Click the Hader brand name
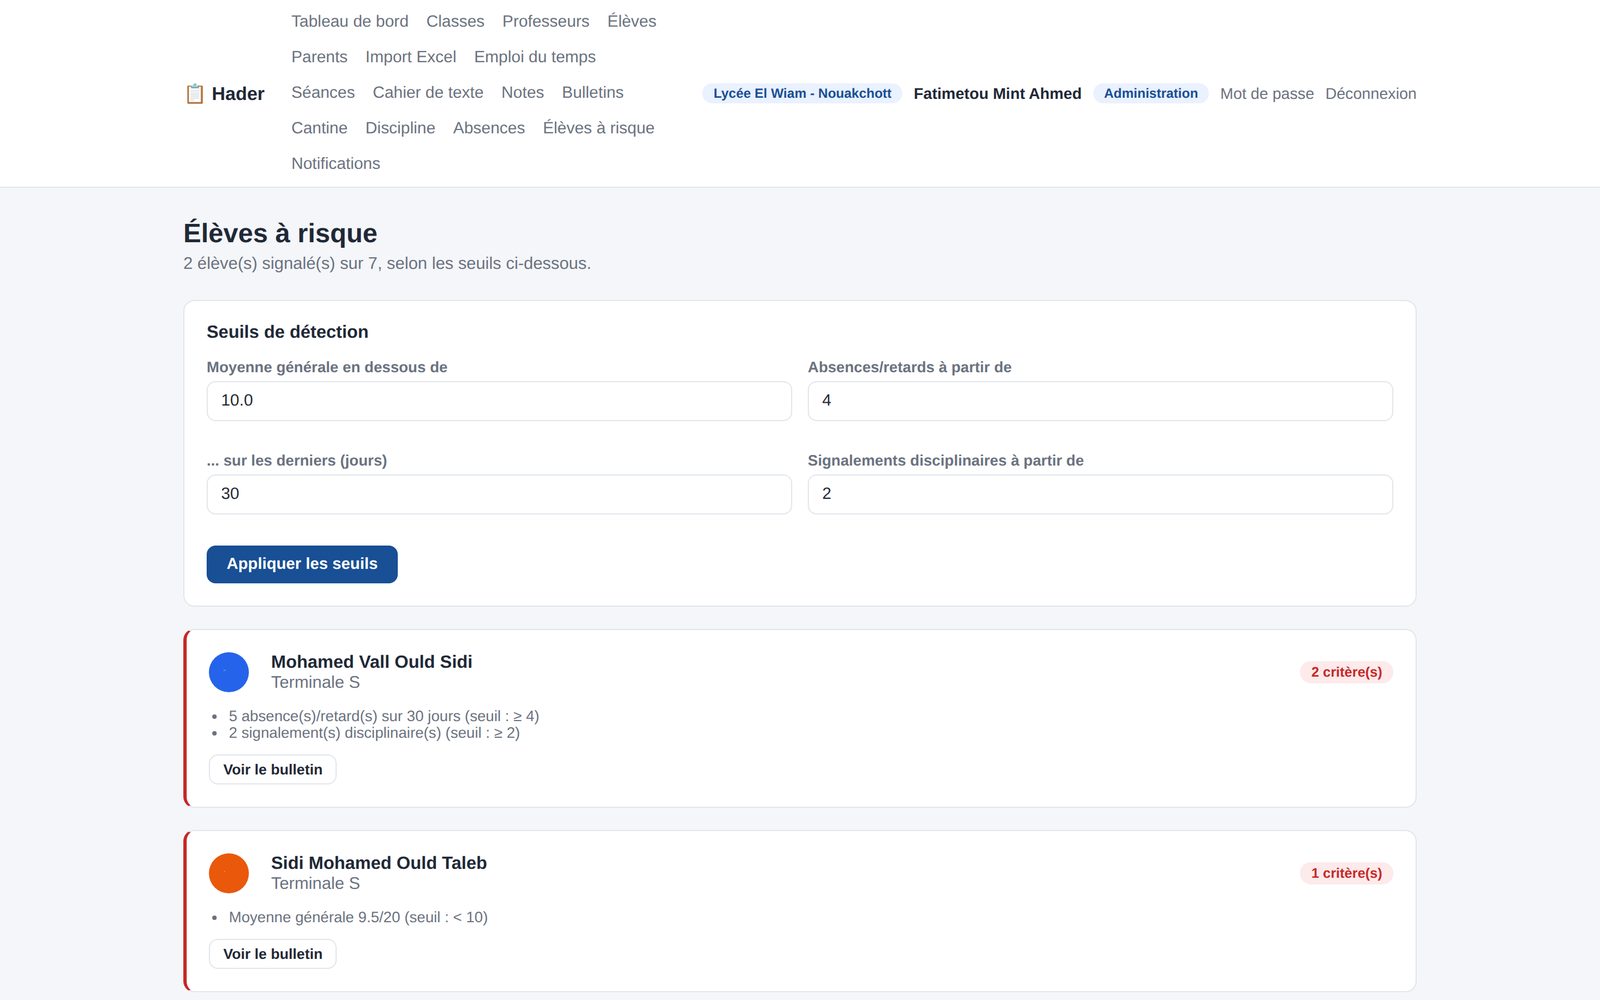 click(x=238, y=94)
